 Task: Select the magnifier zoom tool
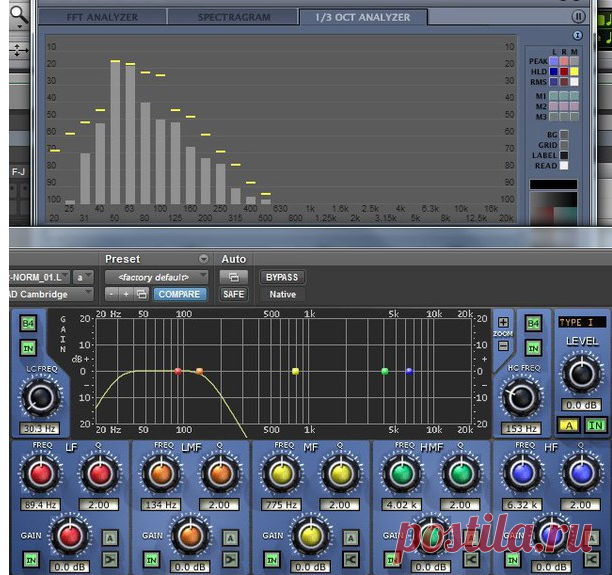(18, 15)
